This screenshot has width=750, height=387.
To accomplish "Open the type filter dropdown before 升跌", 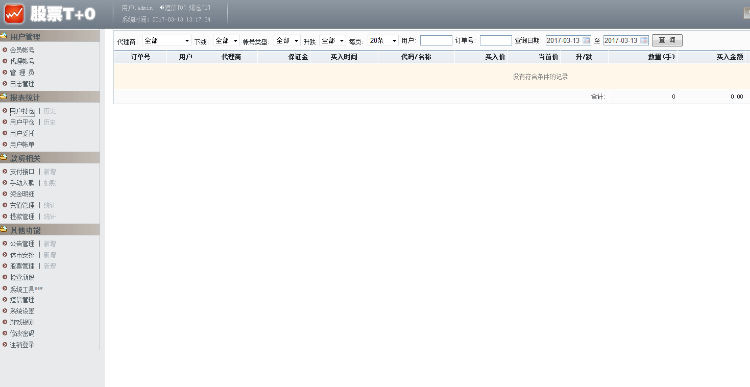I will (x=287, y=41).
